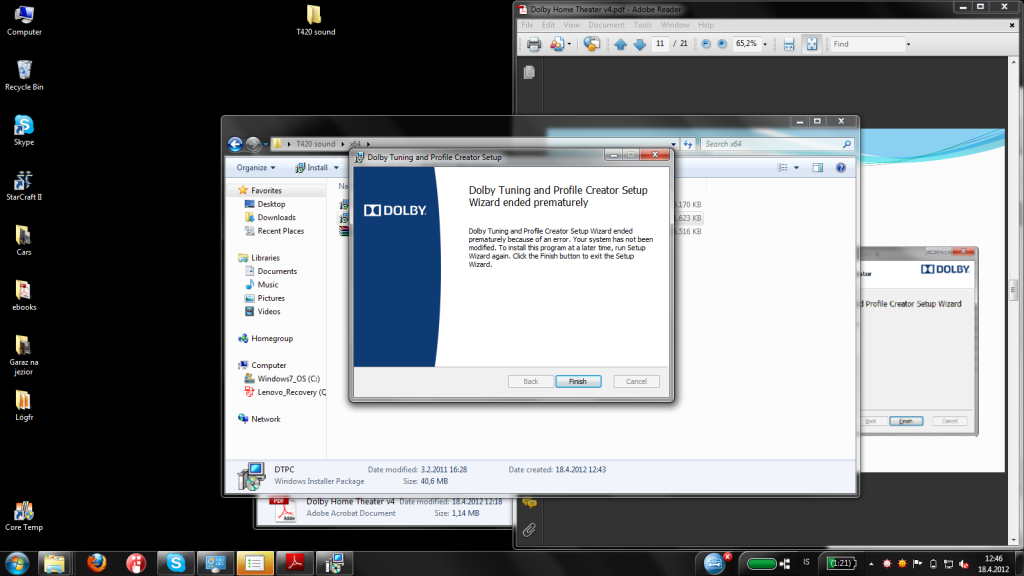Select the T420 sound folder on desktop

[x=315, y=21]
